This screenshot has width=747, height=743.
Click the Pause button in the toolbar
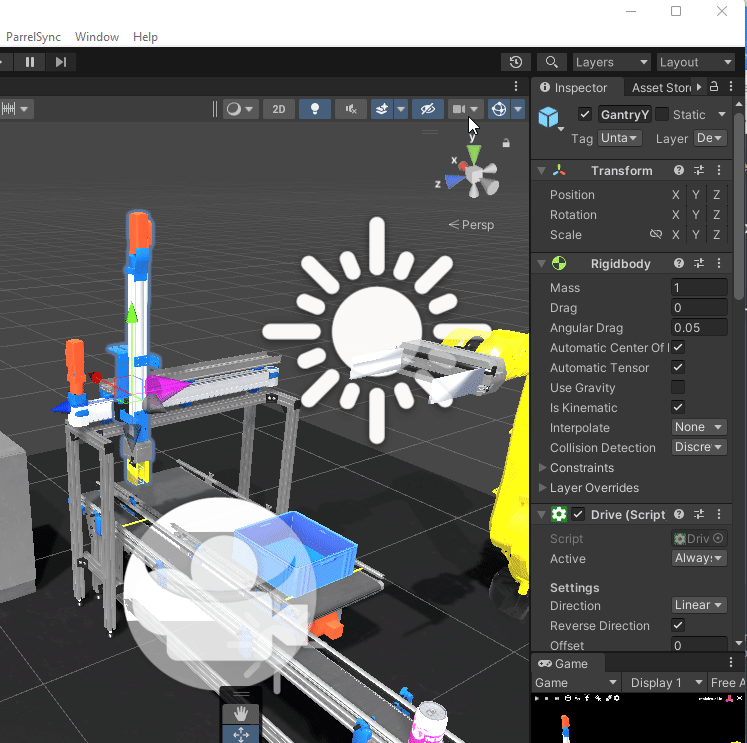(x=30, y=62)
